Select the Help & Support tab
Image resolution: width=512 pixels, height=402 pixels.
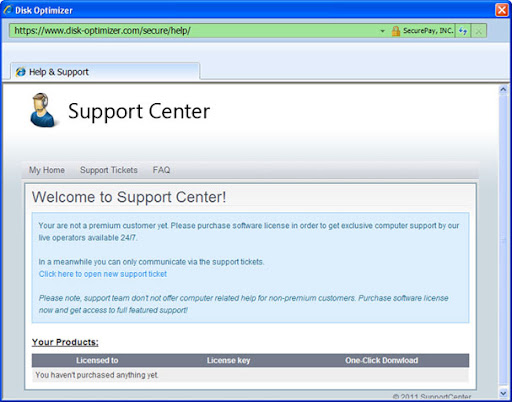(x=105, y=72)
